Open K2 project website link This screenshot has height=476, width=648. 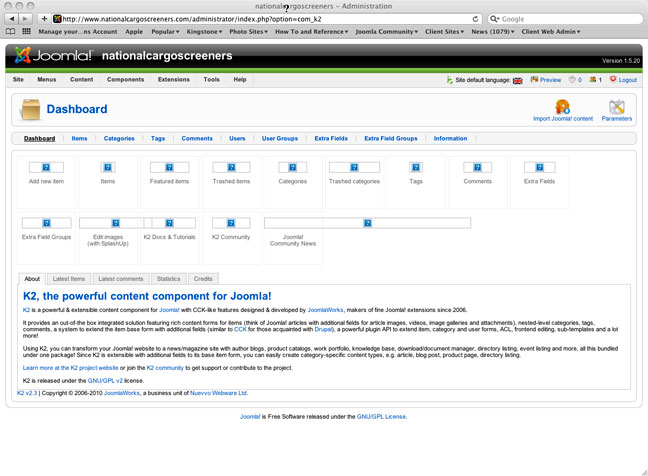pyautogui.click(x=71, y=368)
